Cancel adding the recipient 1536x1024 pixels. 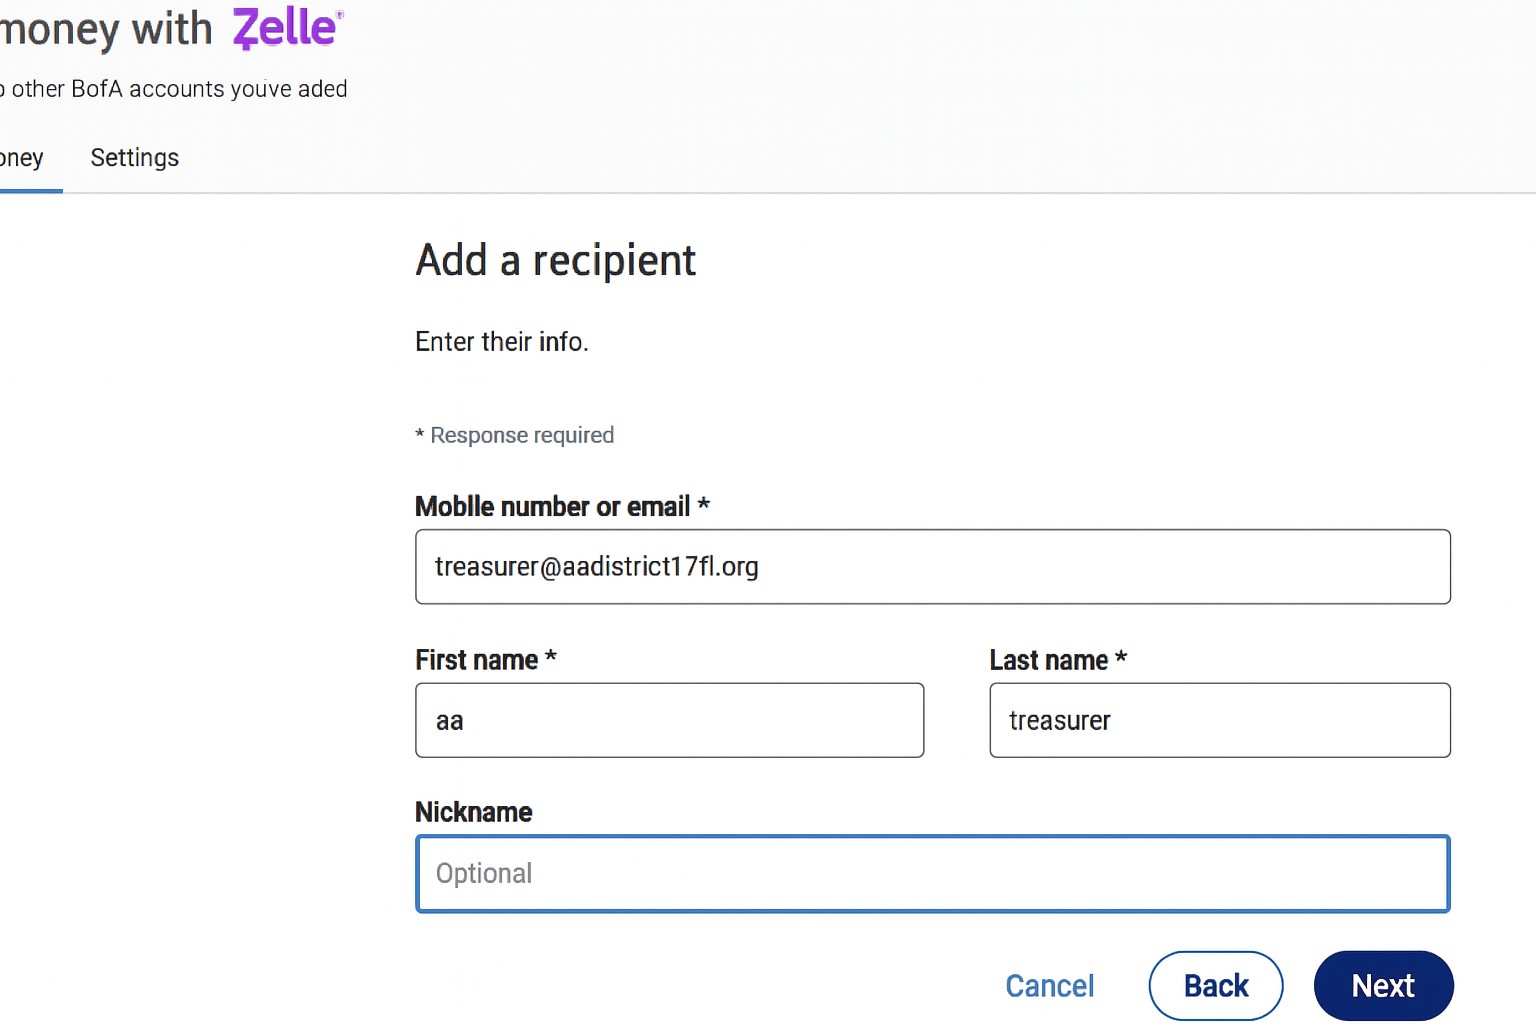pyautogui.click(x=1049, y=986)
